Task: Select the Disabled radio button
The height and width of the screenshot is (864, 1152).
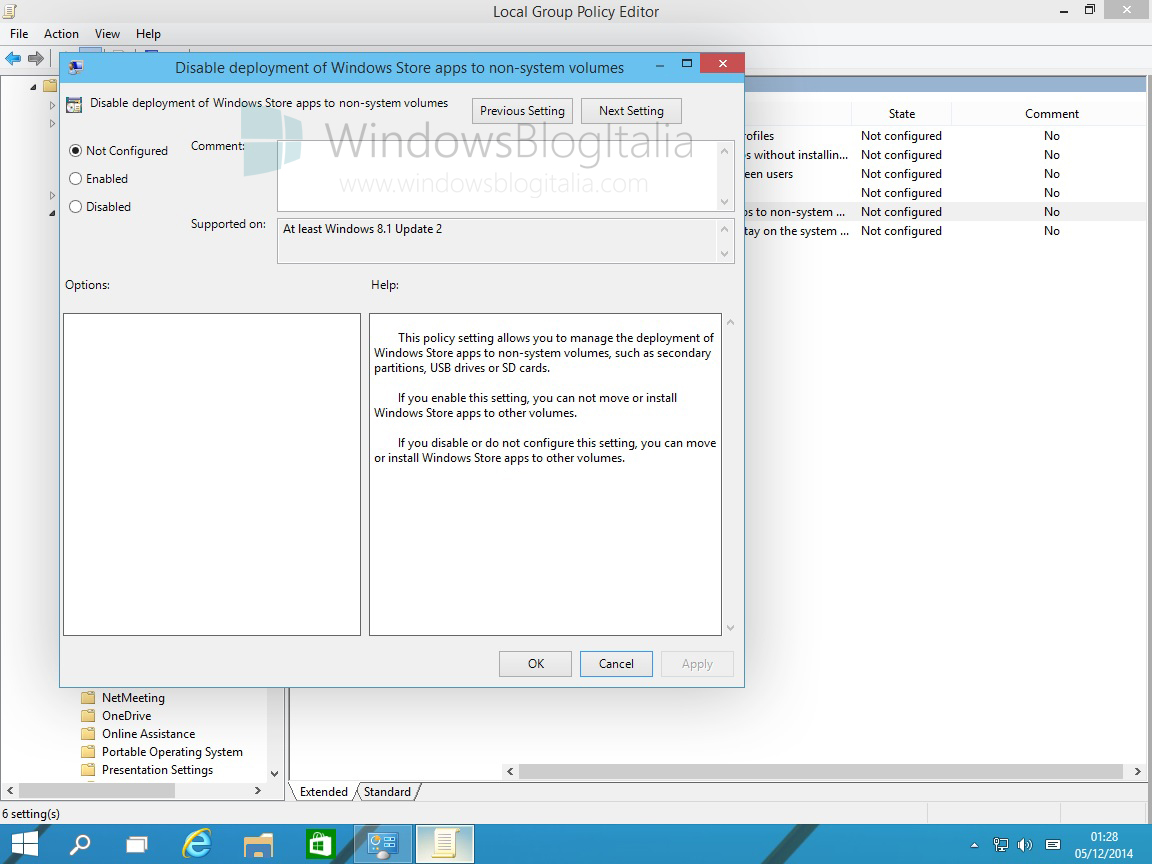Action: click(x=75, y=206)
